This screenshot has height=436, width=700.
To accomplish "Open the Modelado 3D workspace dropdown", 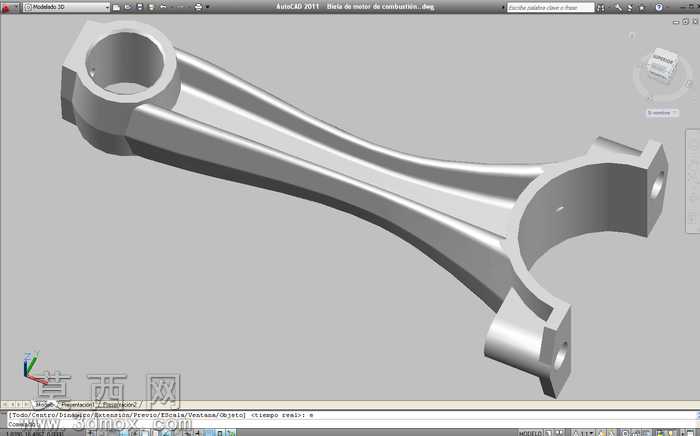I will tap(67, 7).
